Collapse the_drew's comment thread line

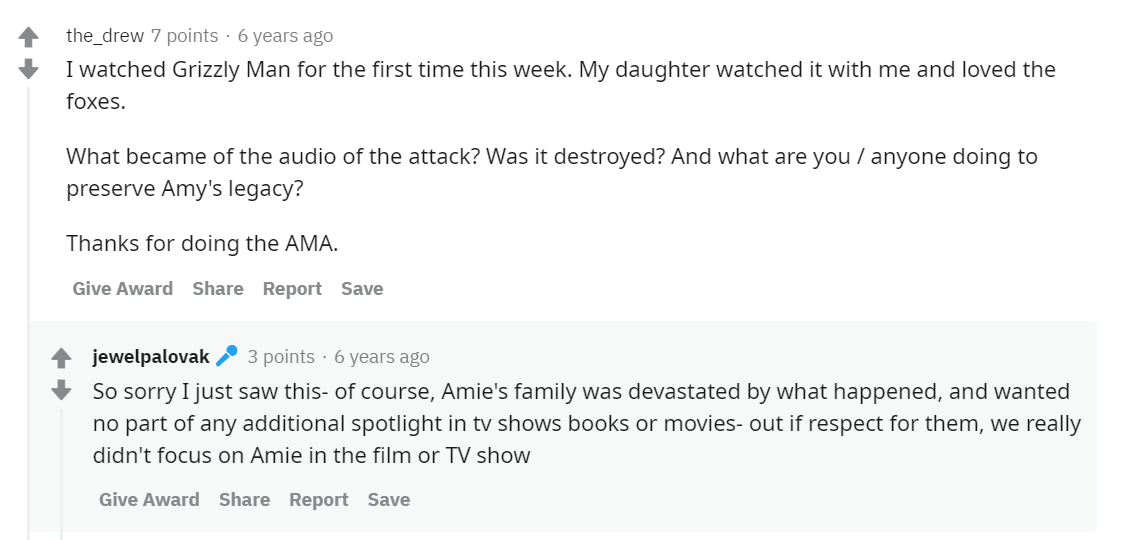coord(29,300)
